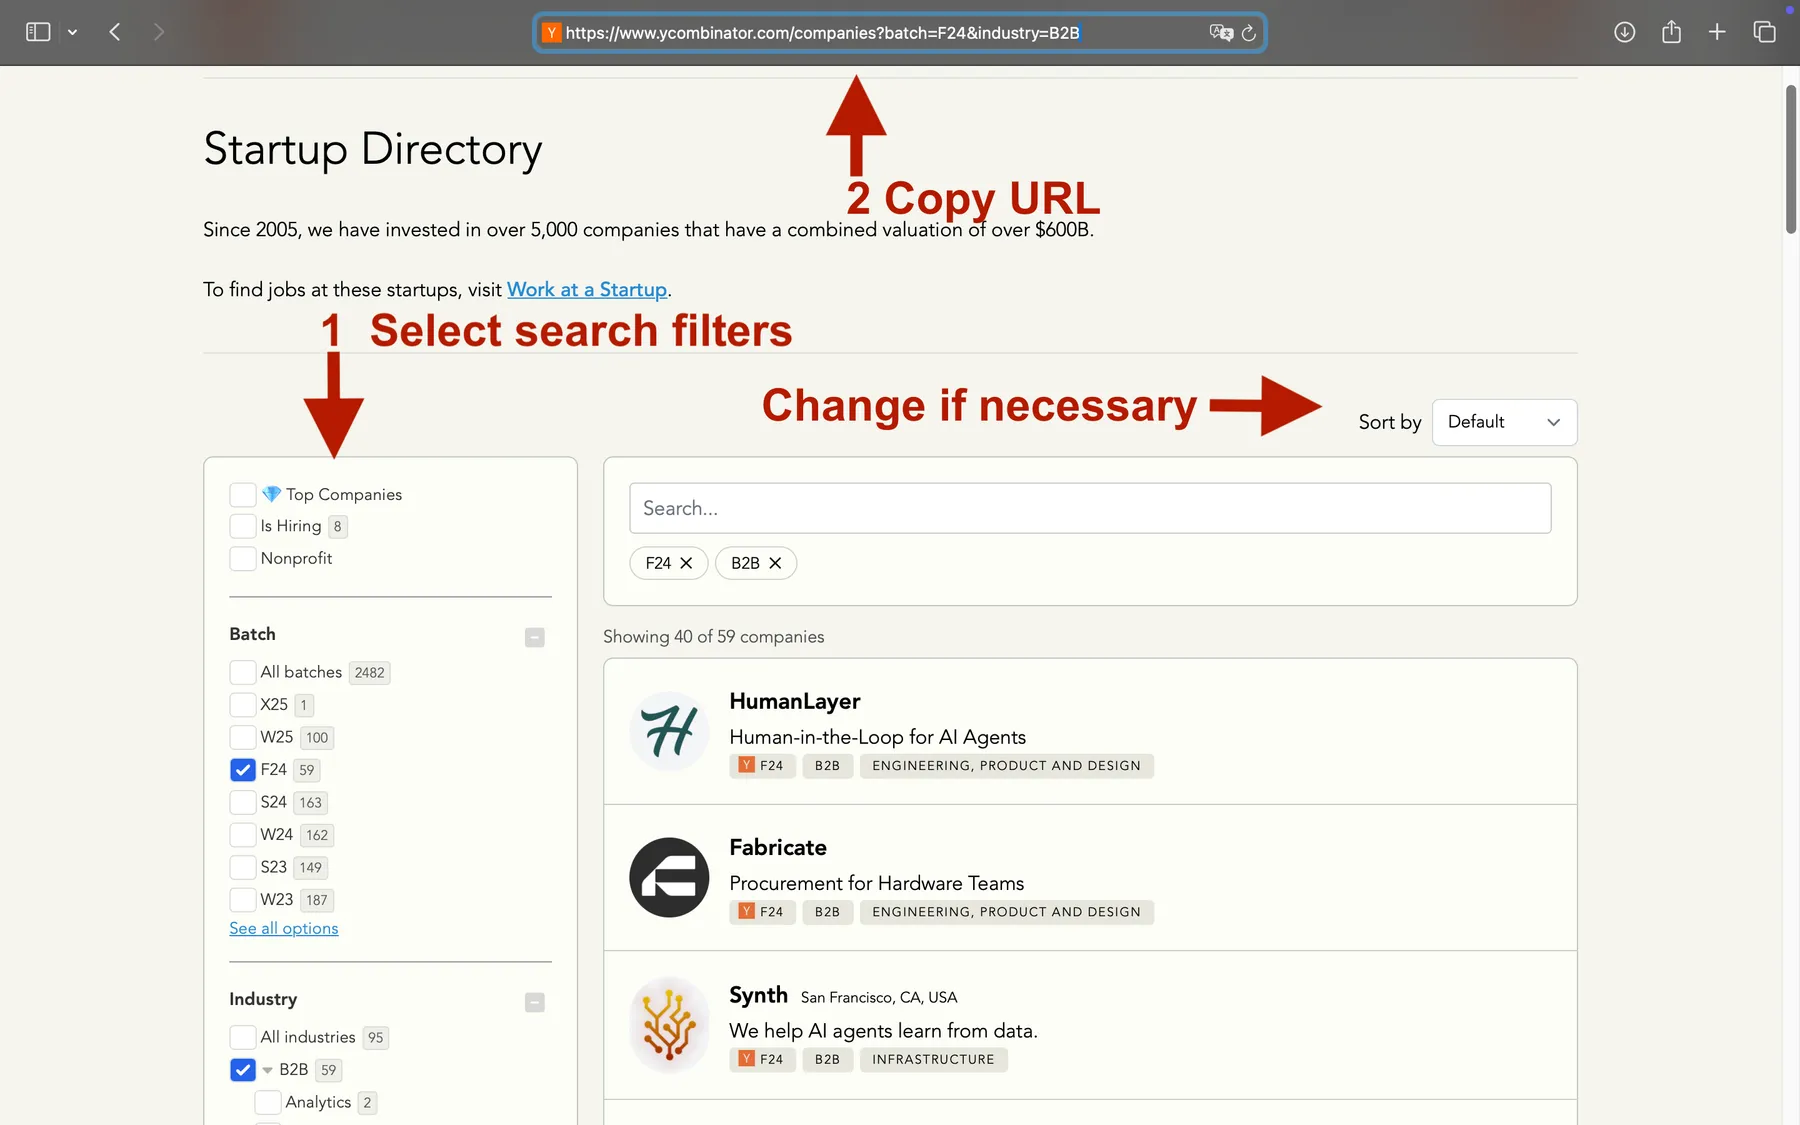This screenshot has width=1800, height=1125.
Task: Click the Y Combinator site favicon
Action: coord(551,33)
